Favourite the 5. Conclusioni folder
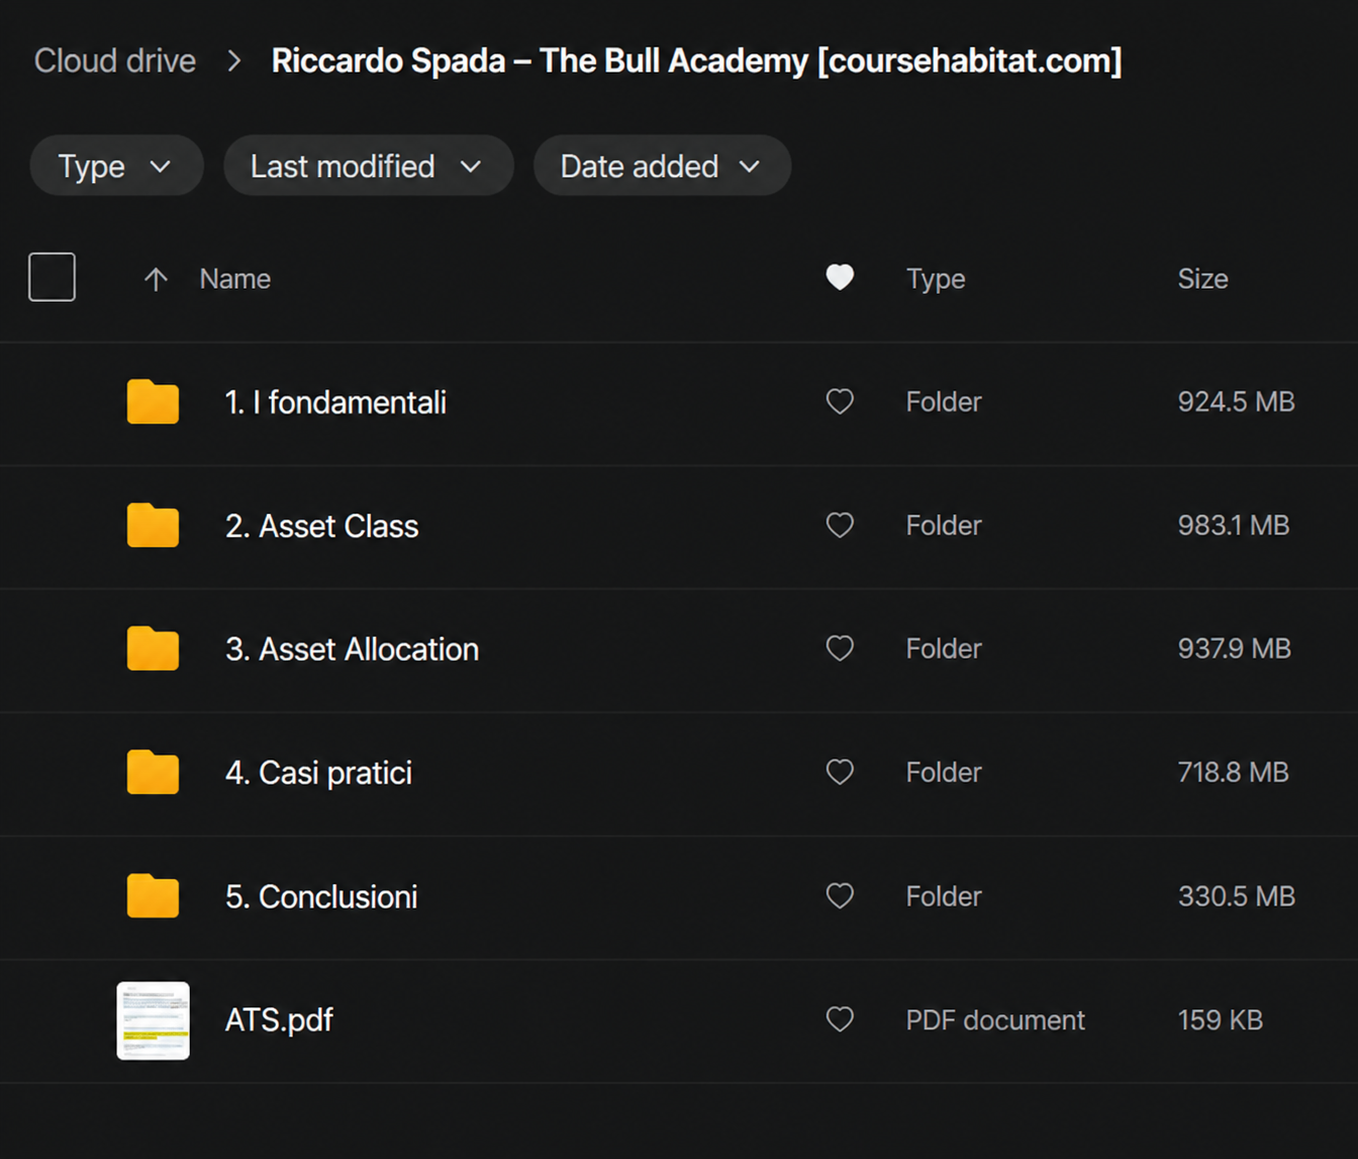Screen dimensions: 1358x1159 click(840, 896)
